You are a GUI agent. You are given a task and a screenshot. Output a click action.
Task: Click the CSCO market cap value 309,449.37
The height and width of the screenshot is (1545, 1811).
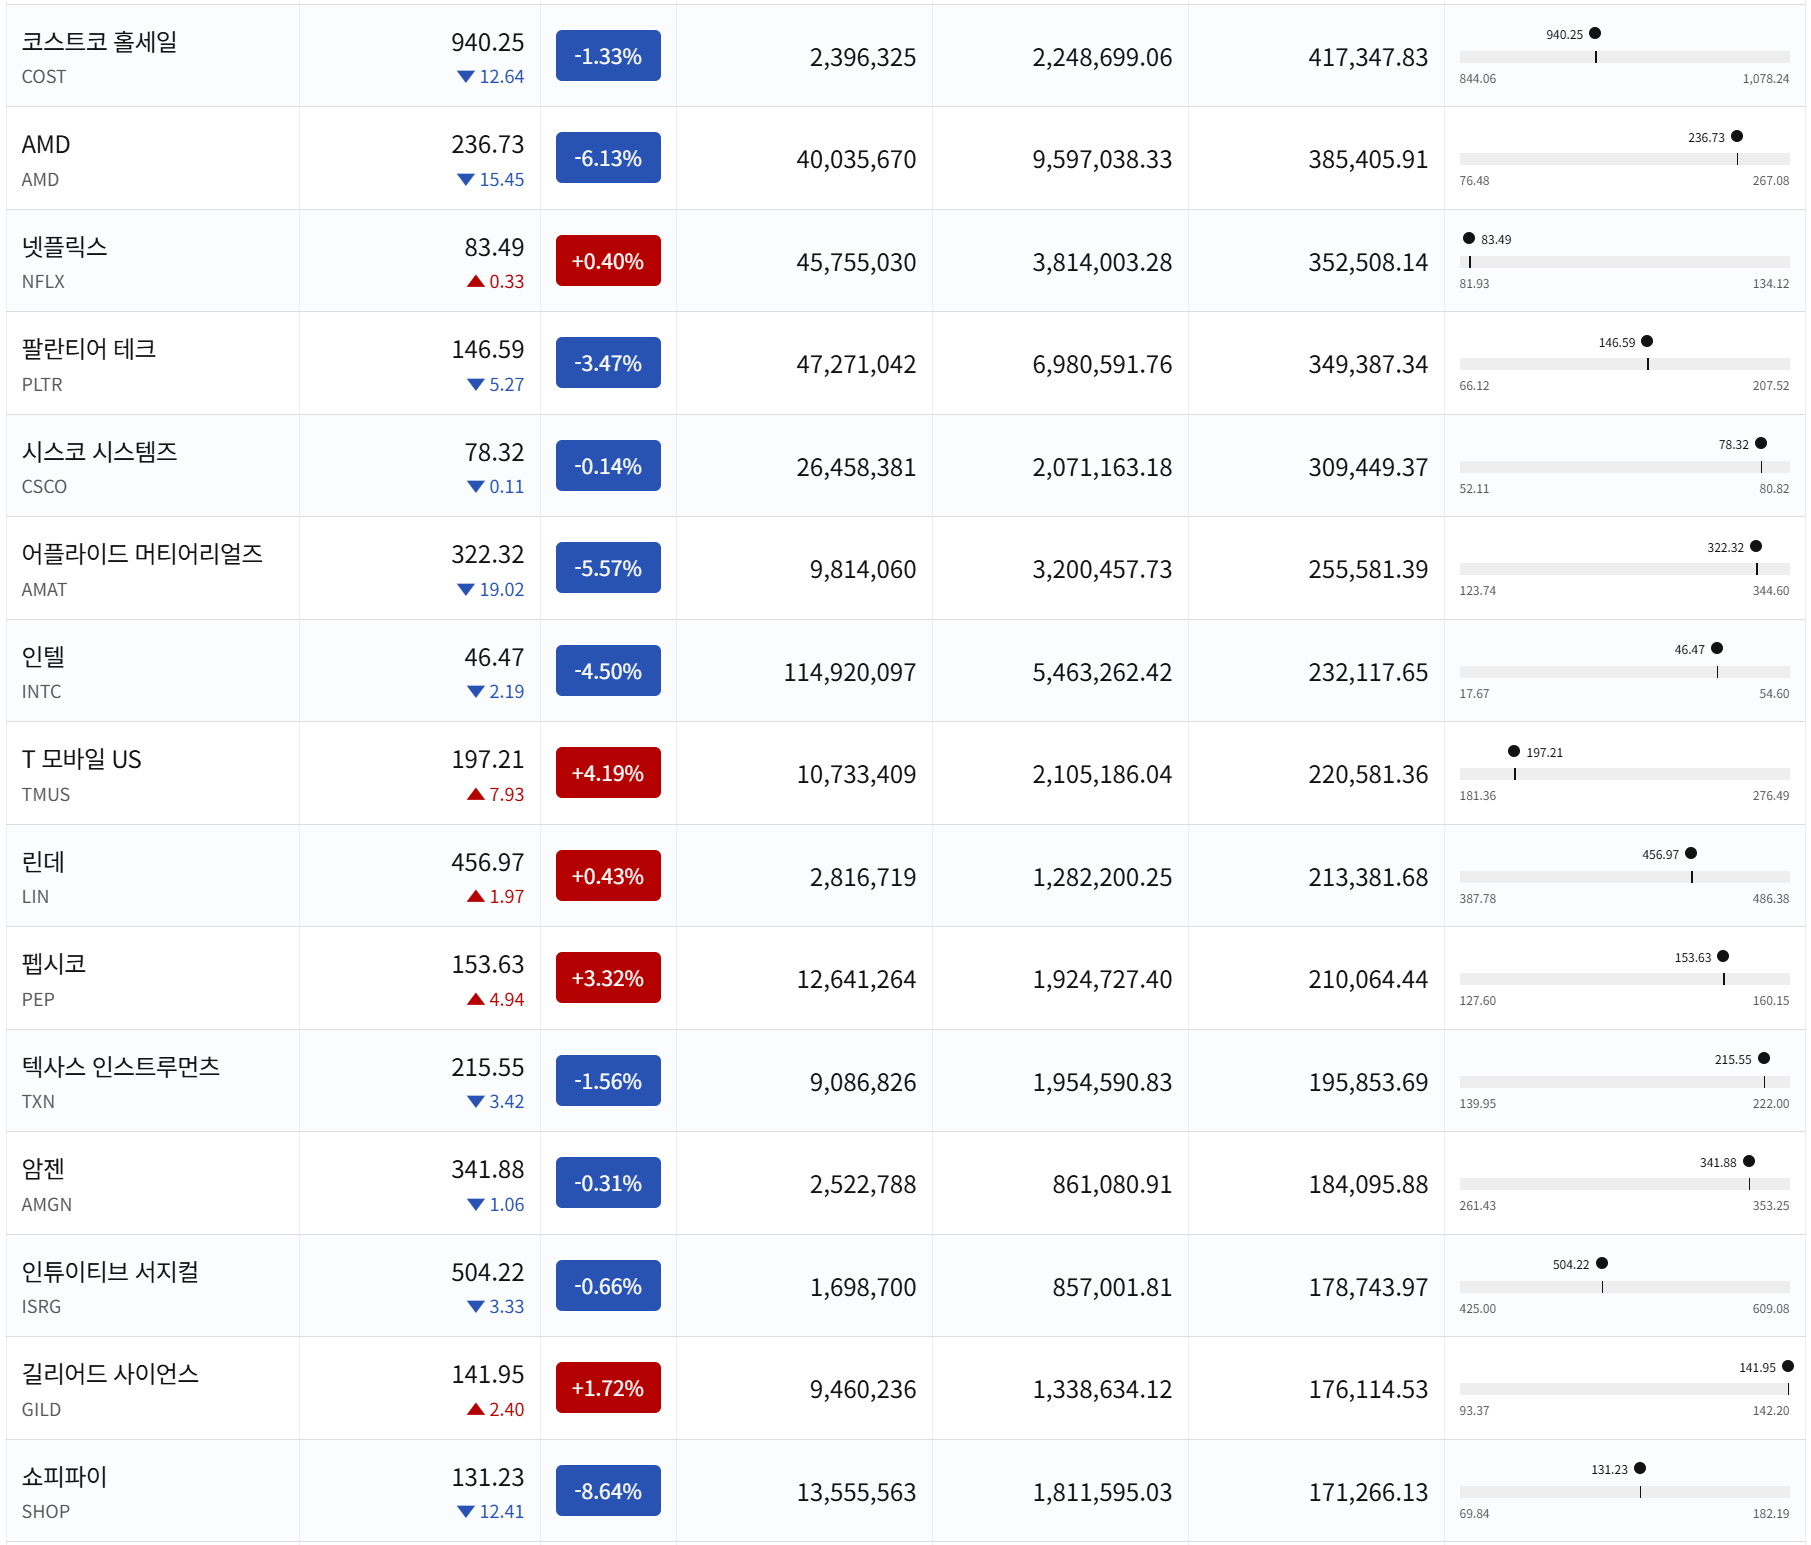coord(1368,467)
